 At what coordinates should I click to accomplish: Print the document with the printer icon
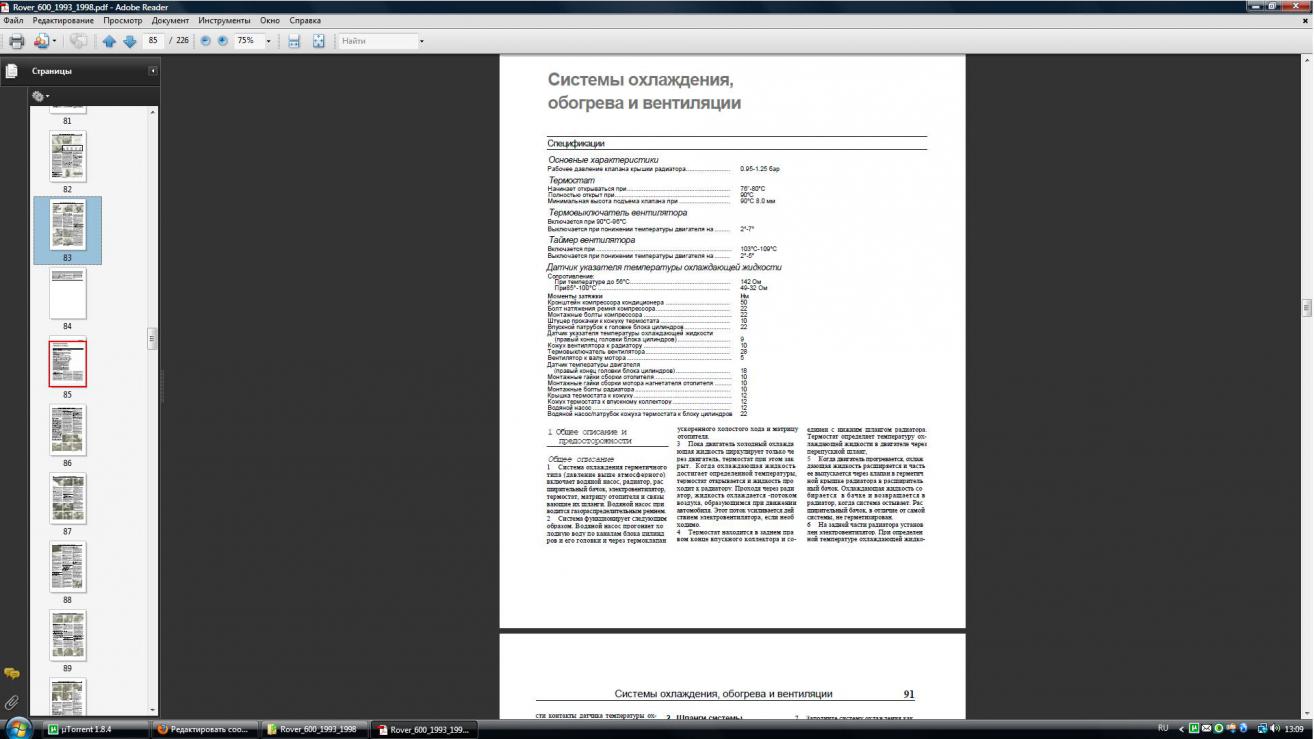pos(16,41)
